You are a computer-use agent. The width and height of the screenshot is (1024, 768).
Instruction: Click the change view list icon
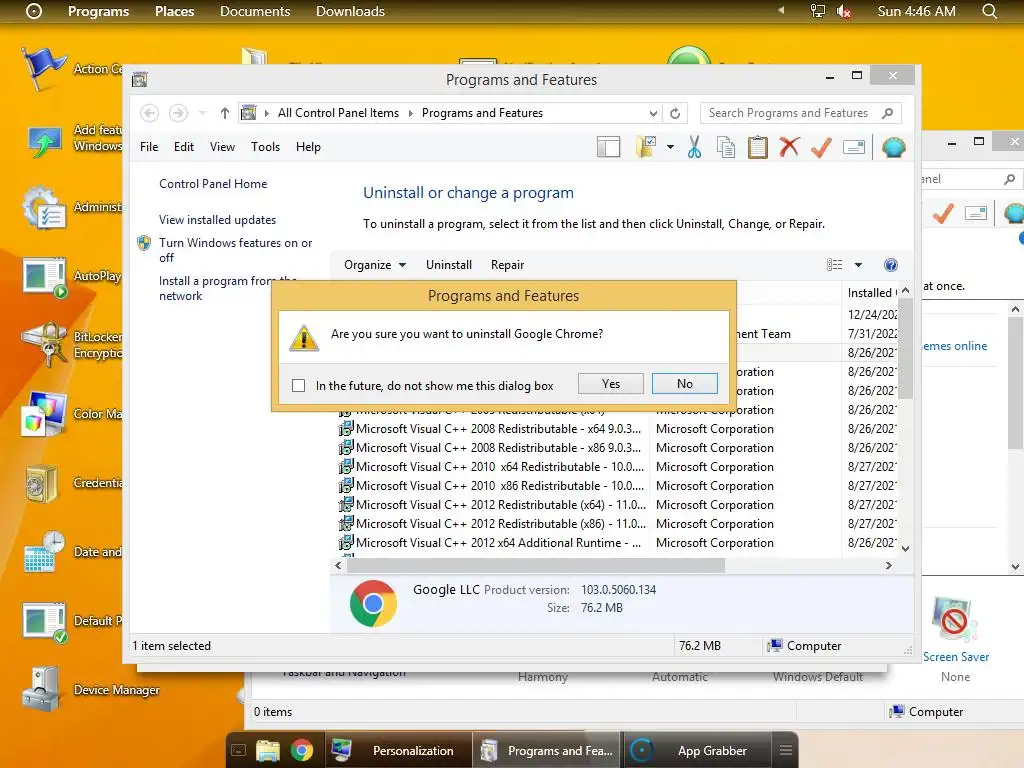tap(834, 264)
